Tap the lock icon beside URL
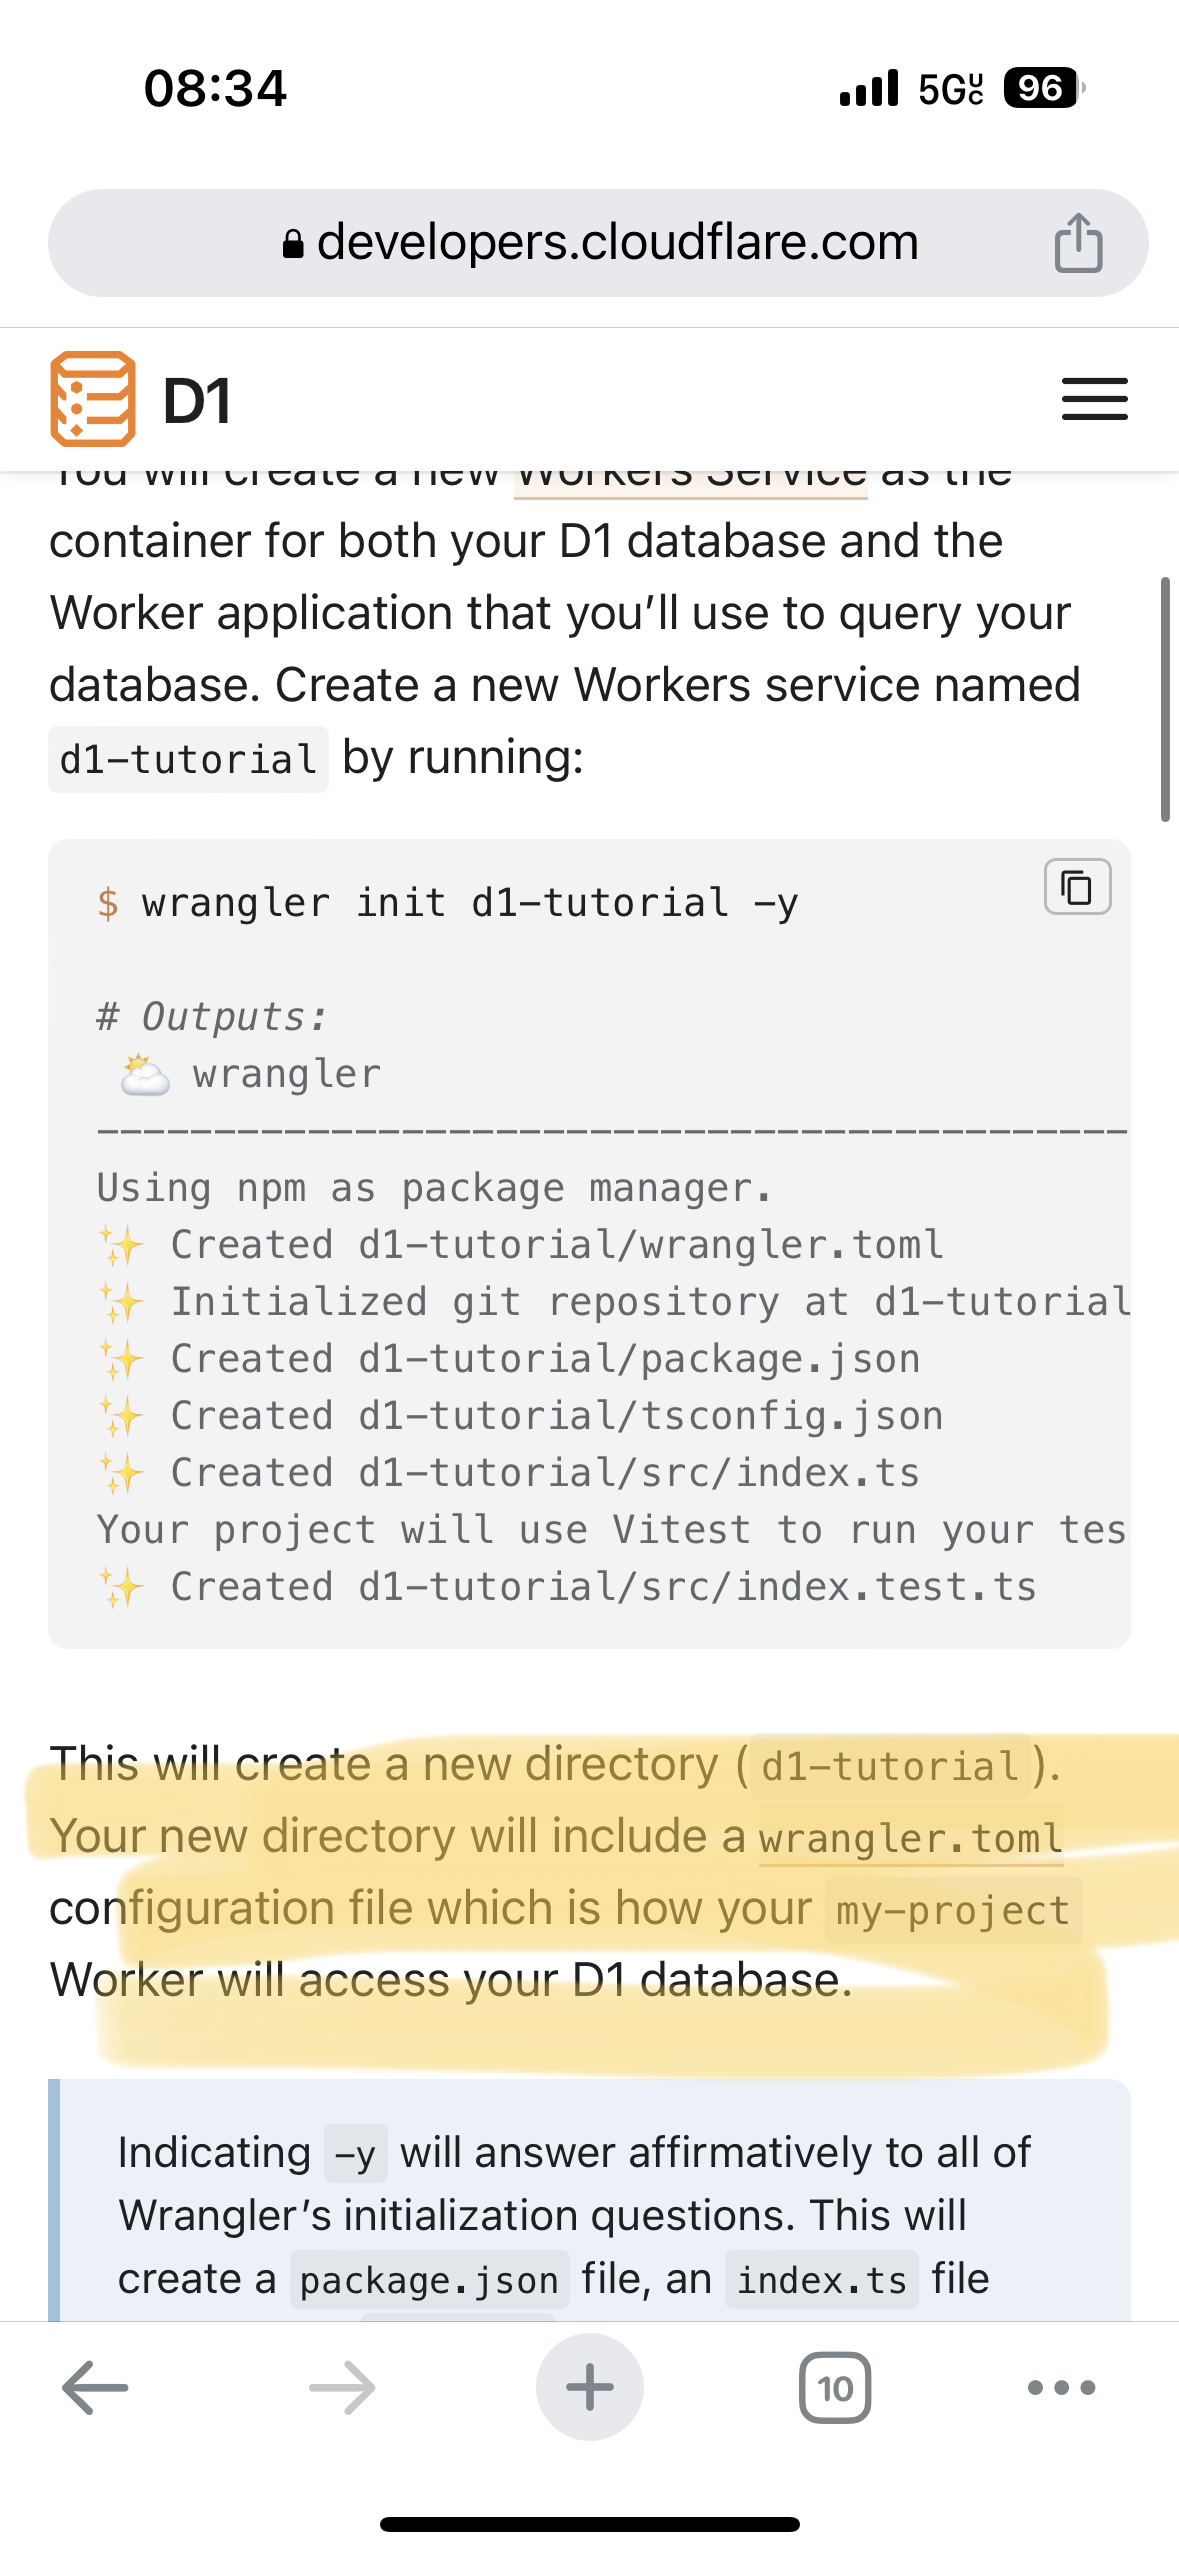 (293, 244)
